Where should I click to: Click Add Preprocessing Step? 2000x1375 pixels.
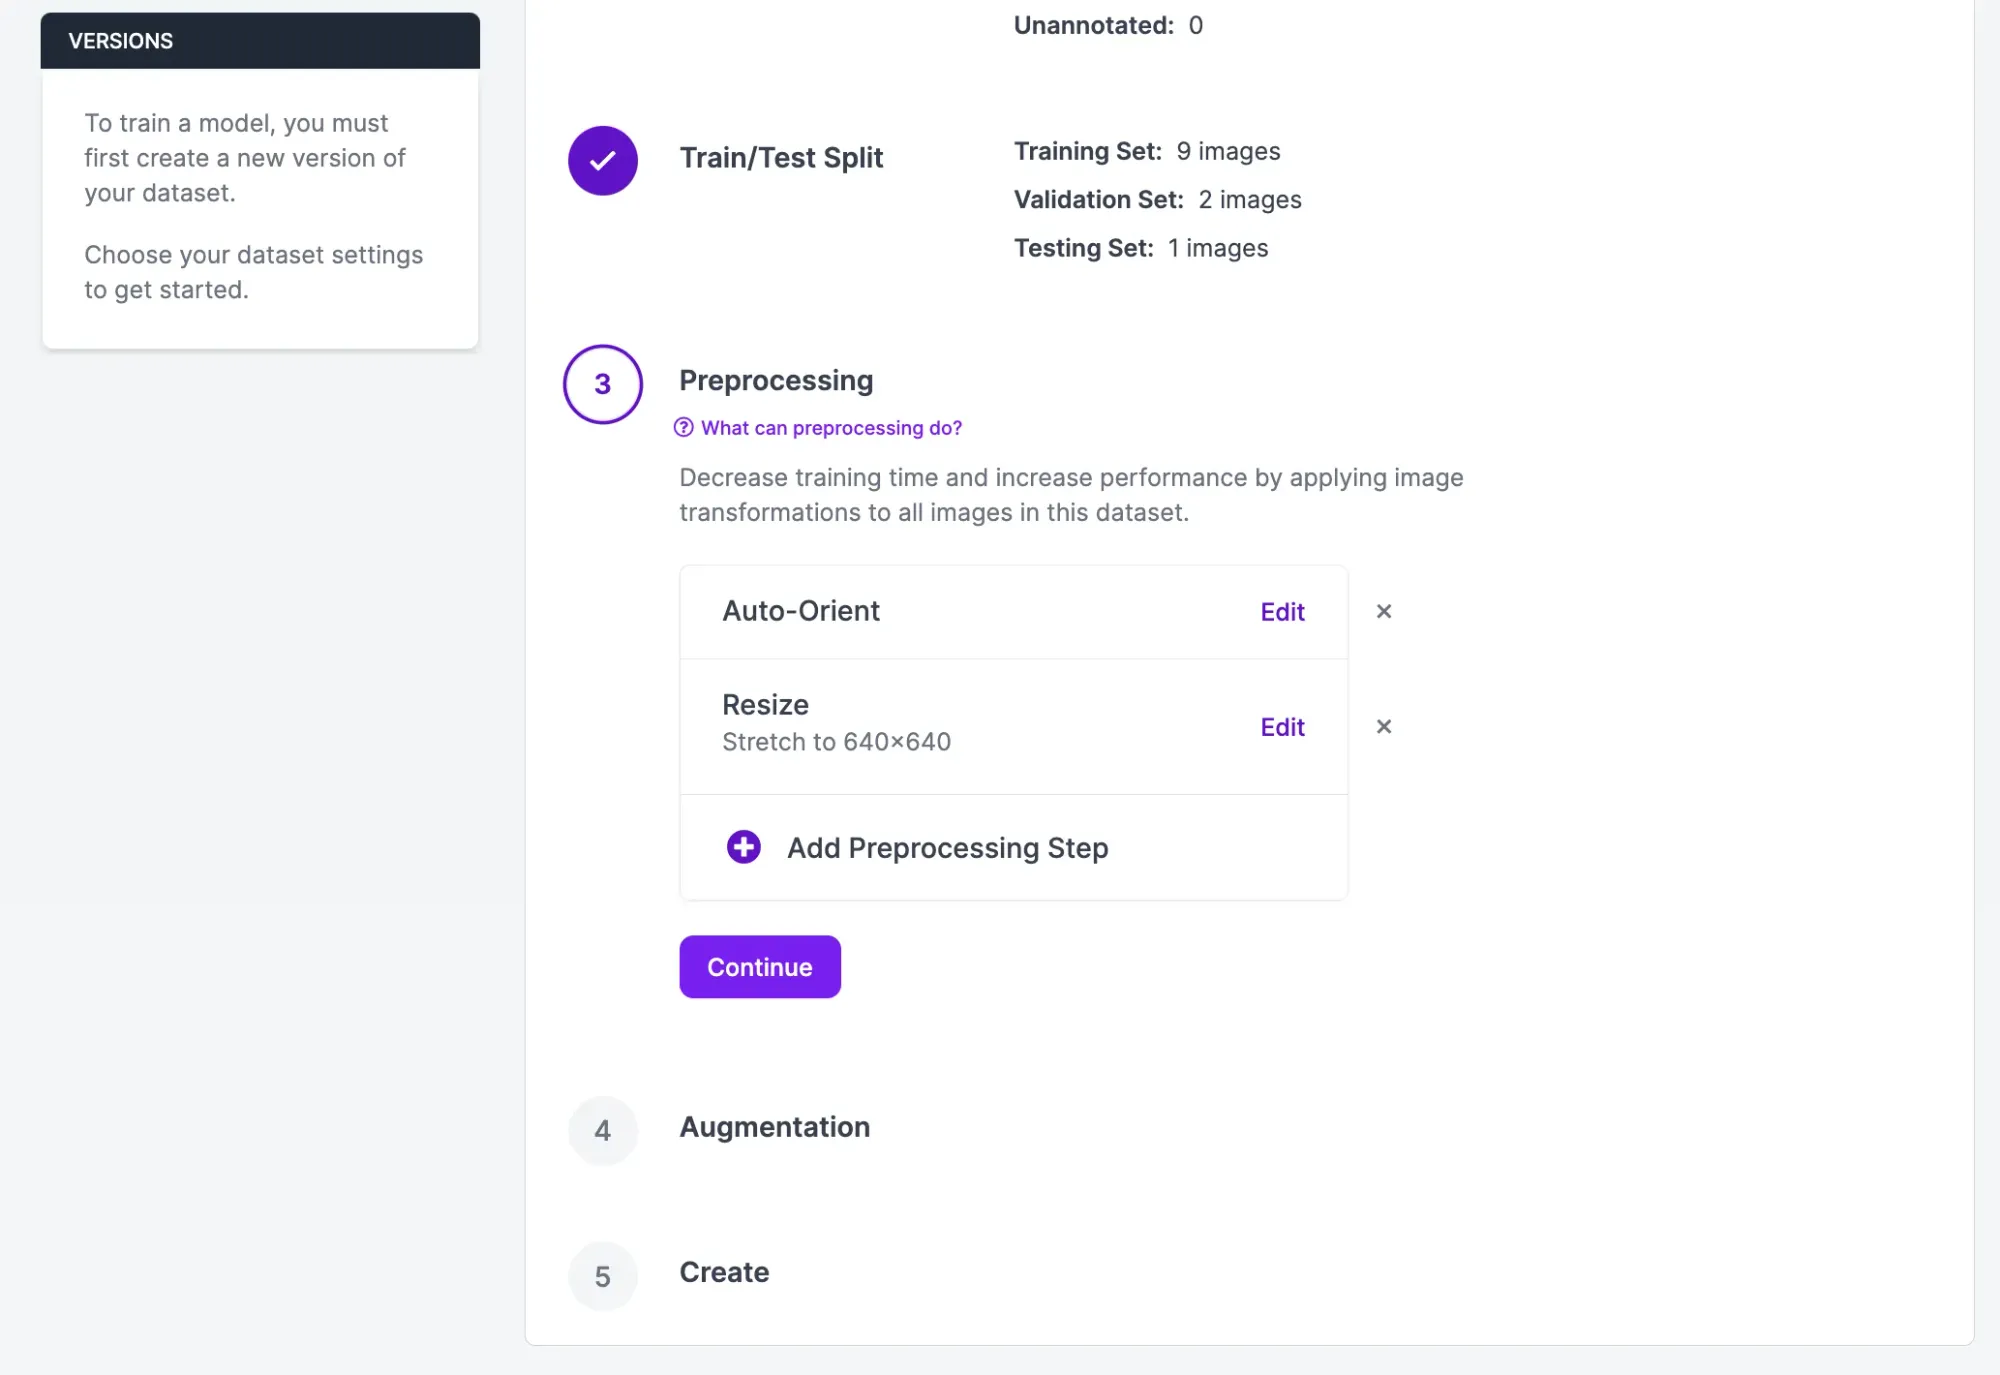pos(947,848)
